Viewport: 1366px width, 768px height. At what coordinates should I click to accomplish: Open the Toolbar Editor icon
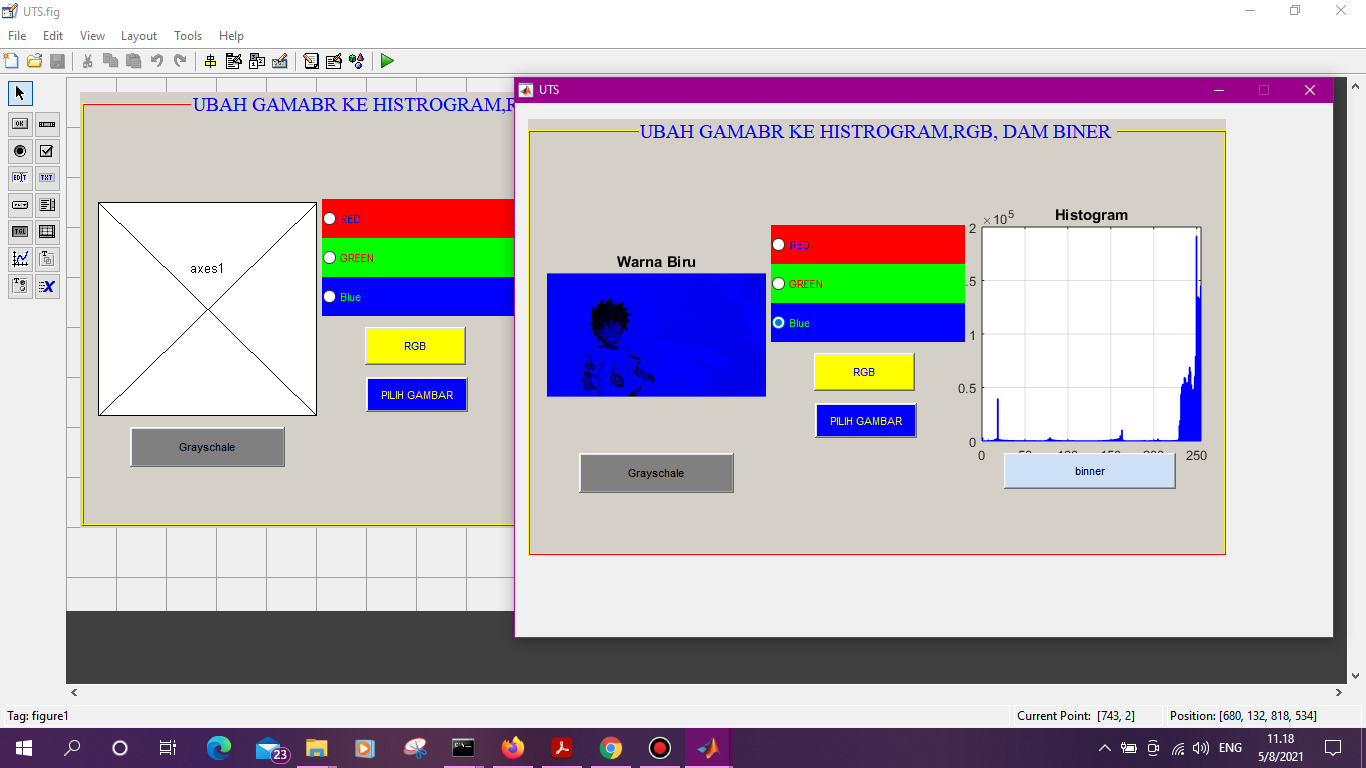tap(280, 61)
